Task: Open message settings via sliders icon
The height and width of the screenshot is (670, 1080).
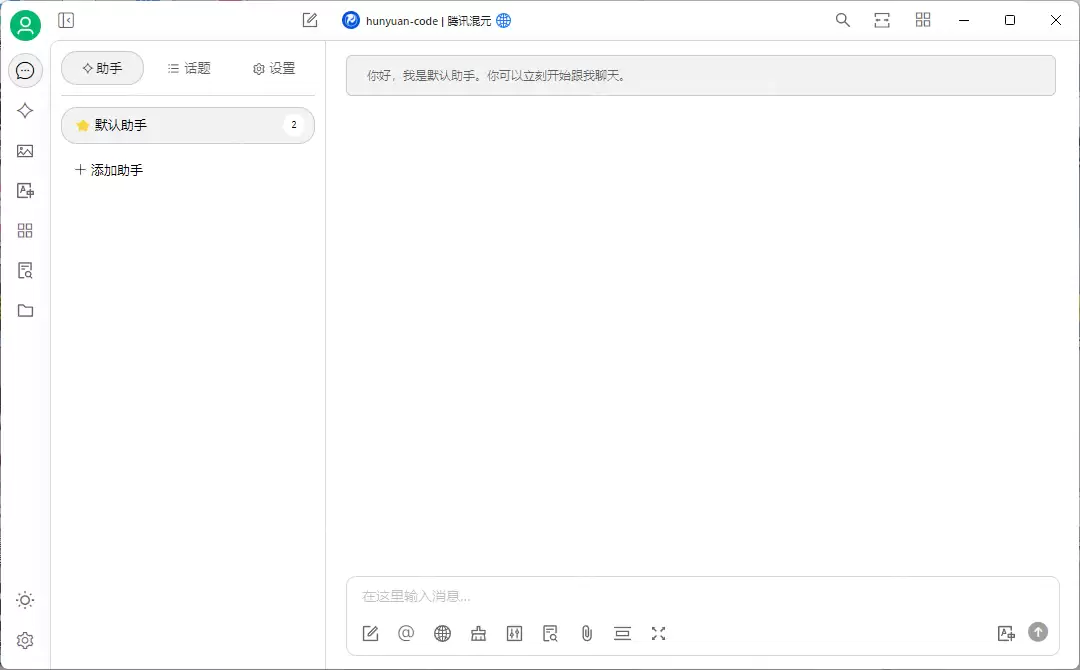Action: click(x=514, y=633)
